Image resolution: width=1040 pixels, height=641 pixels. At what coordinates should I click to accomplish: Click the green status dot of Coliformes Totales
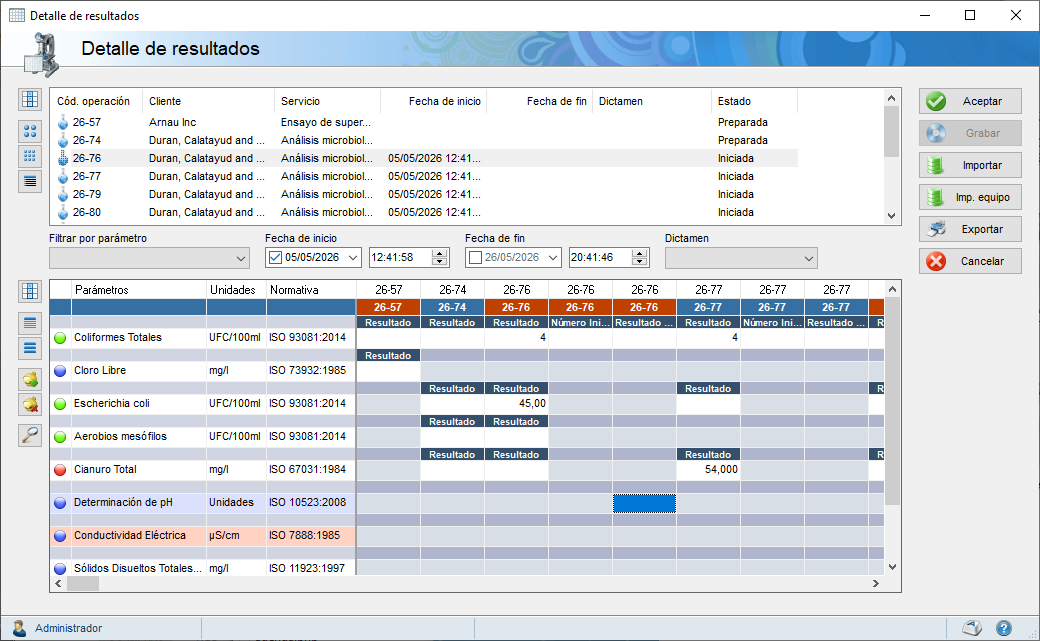point(60,338)
